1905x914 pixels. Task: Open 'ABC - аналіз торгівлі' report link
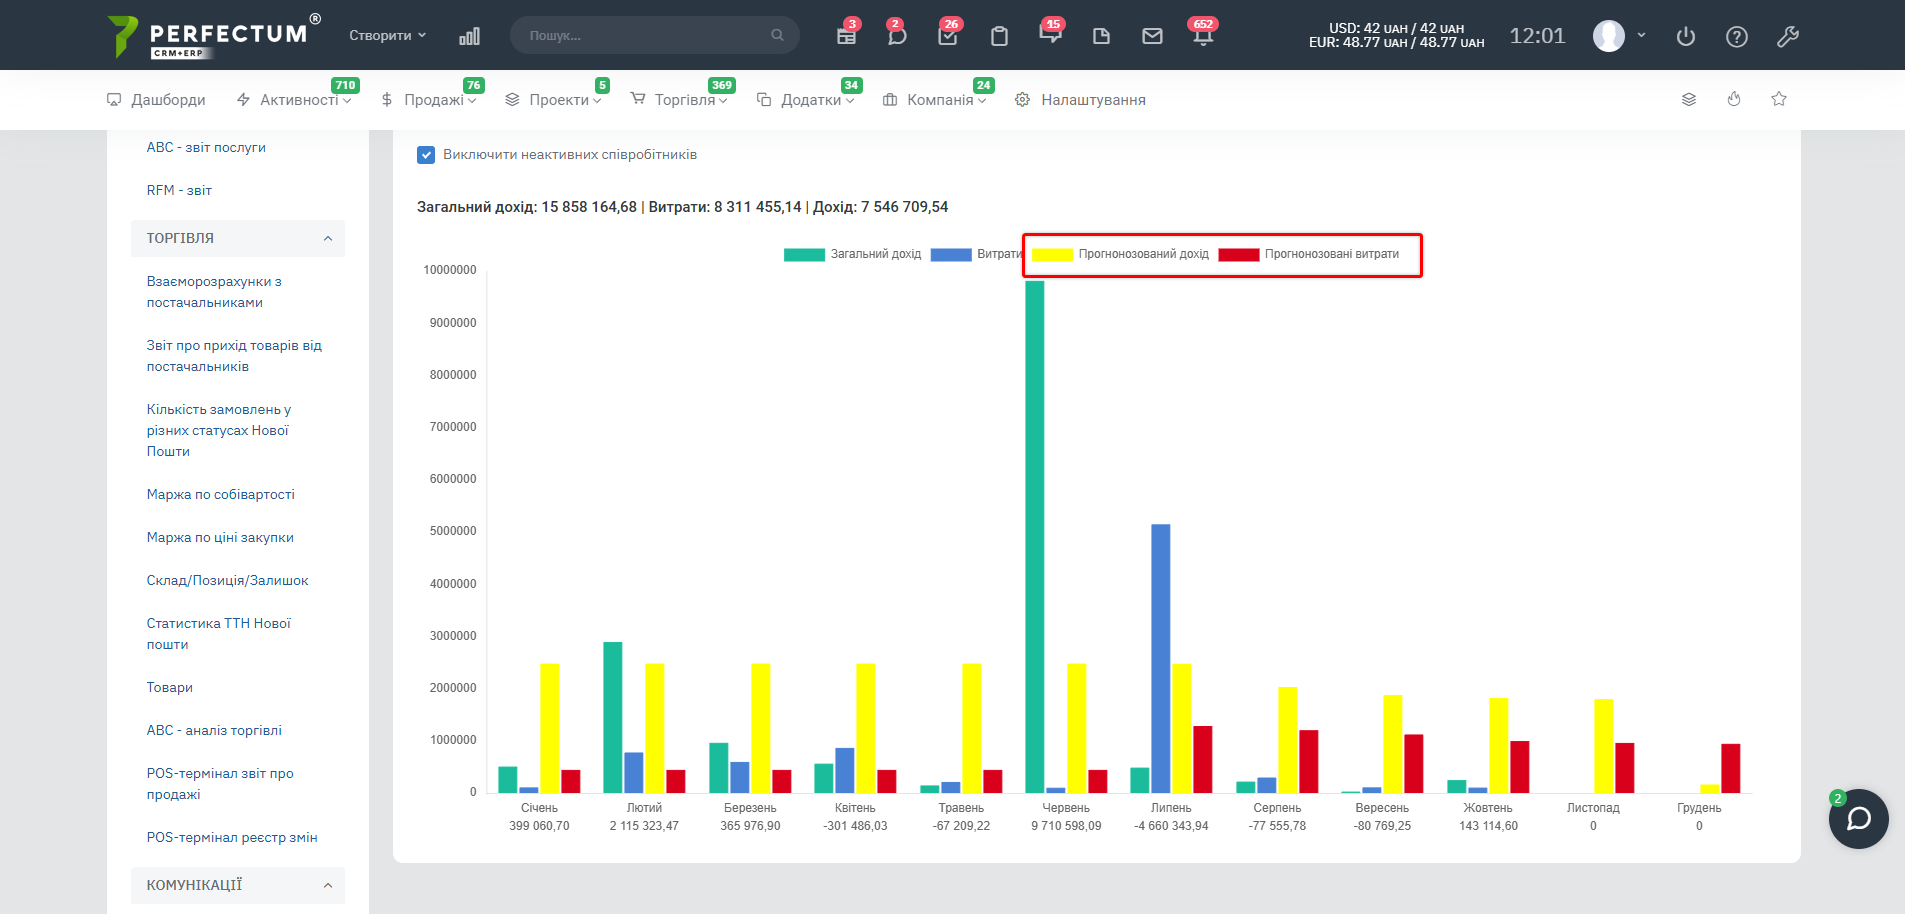214,730
